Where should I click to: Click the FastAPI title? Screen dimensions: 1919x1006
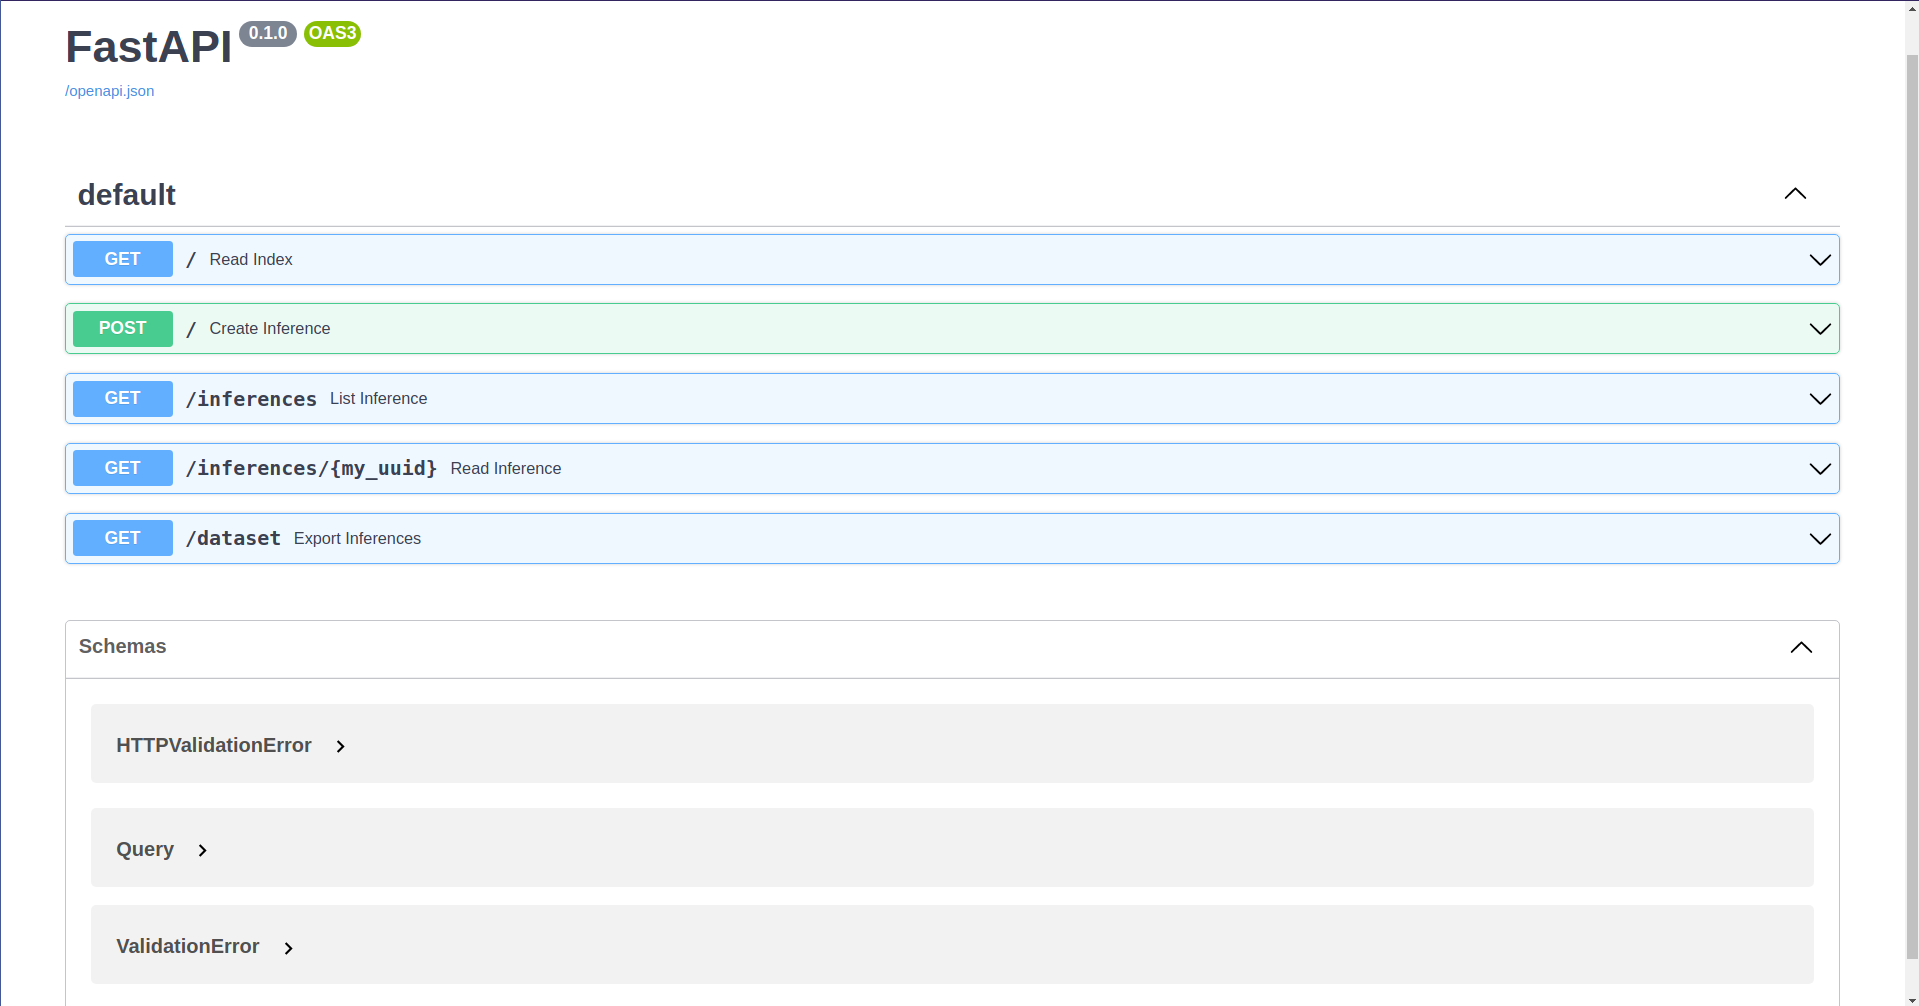coord(148,47)
